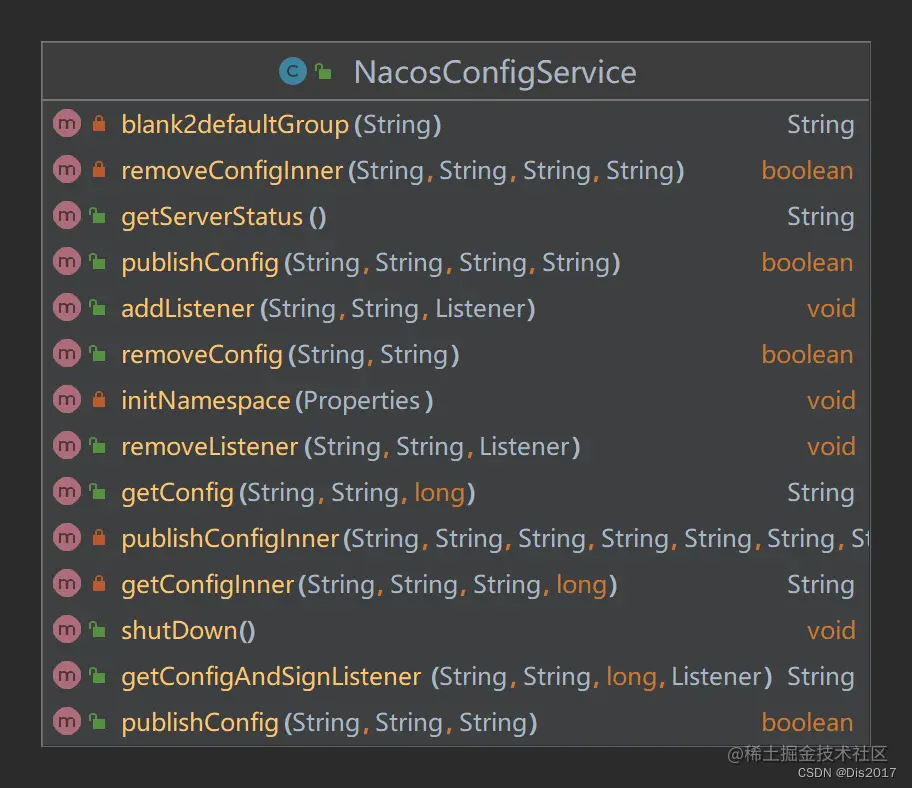Select blank2defaultGroup(String) method name
The height and width of the screenshot is (788, 912).
coord(281,124)
